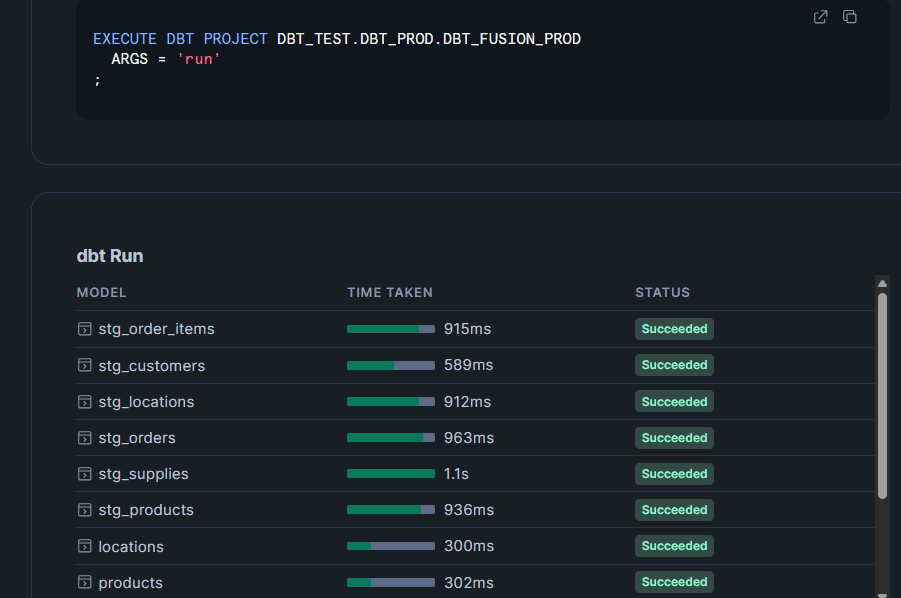Select the stg_order_items model name

click(x=156, y=329)
